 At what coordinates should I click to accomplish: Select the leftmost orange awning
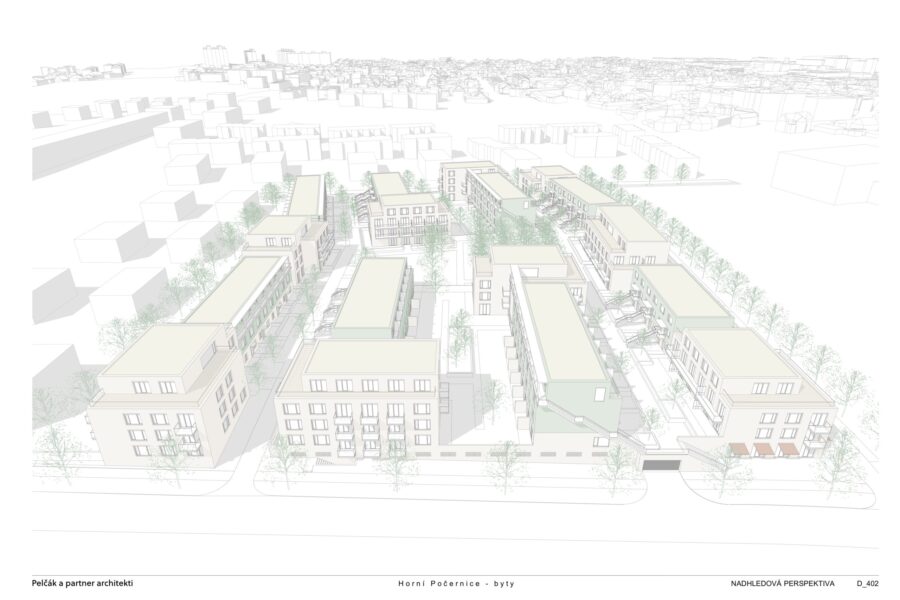pyautogui.click(x=740, y=450)
